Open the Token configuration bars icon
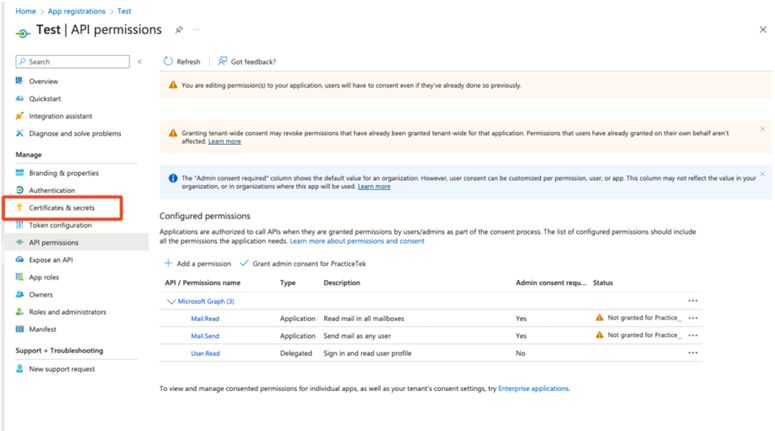Image resolution: width=775 pixels, height=431 pixels. [19, 225]
